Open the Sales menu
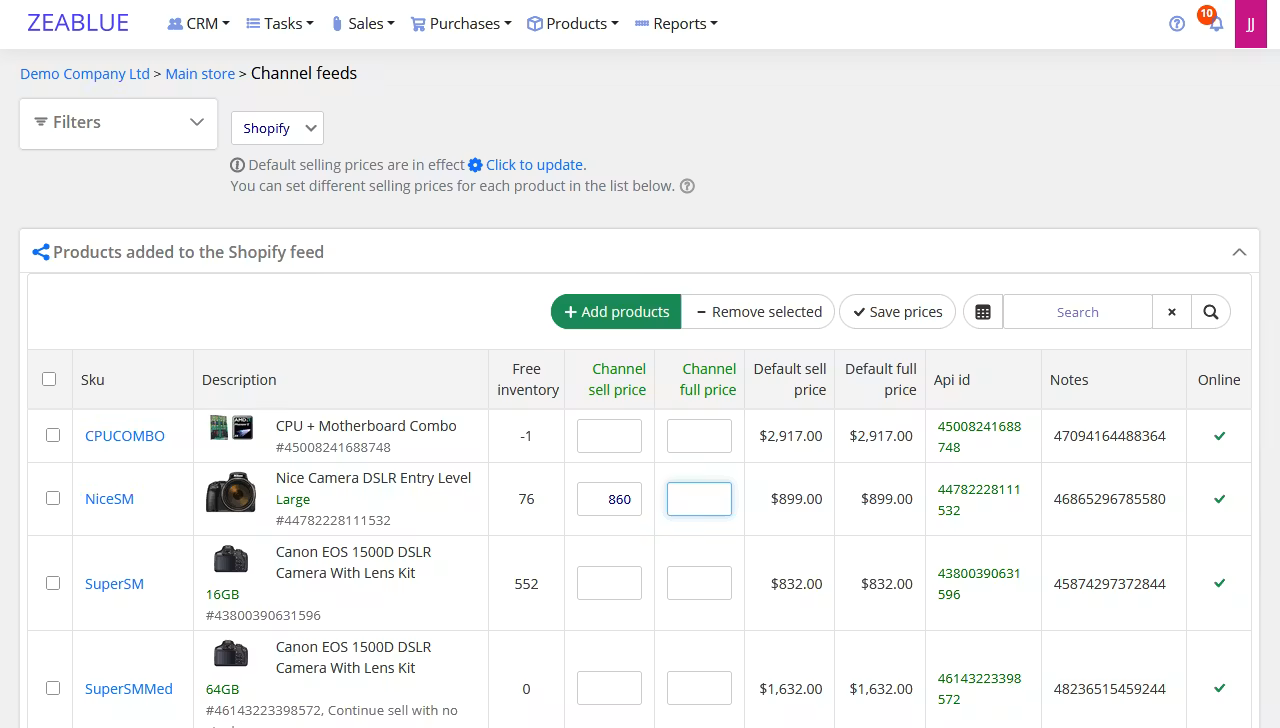 tap(363, 24)
